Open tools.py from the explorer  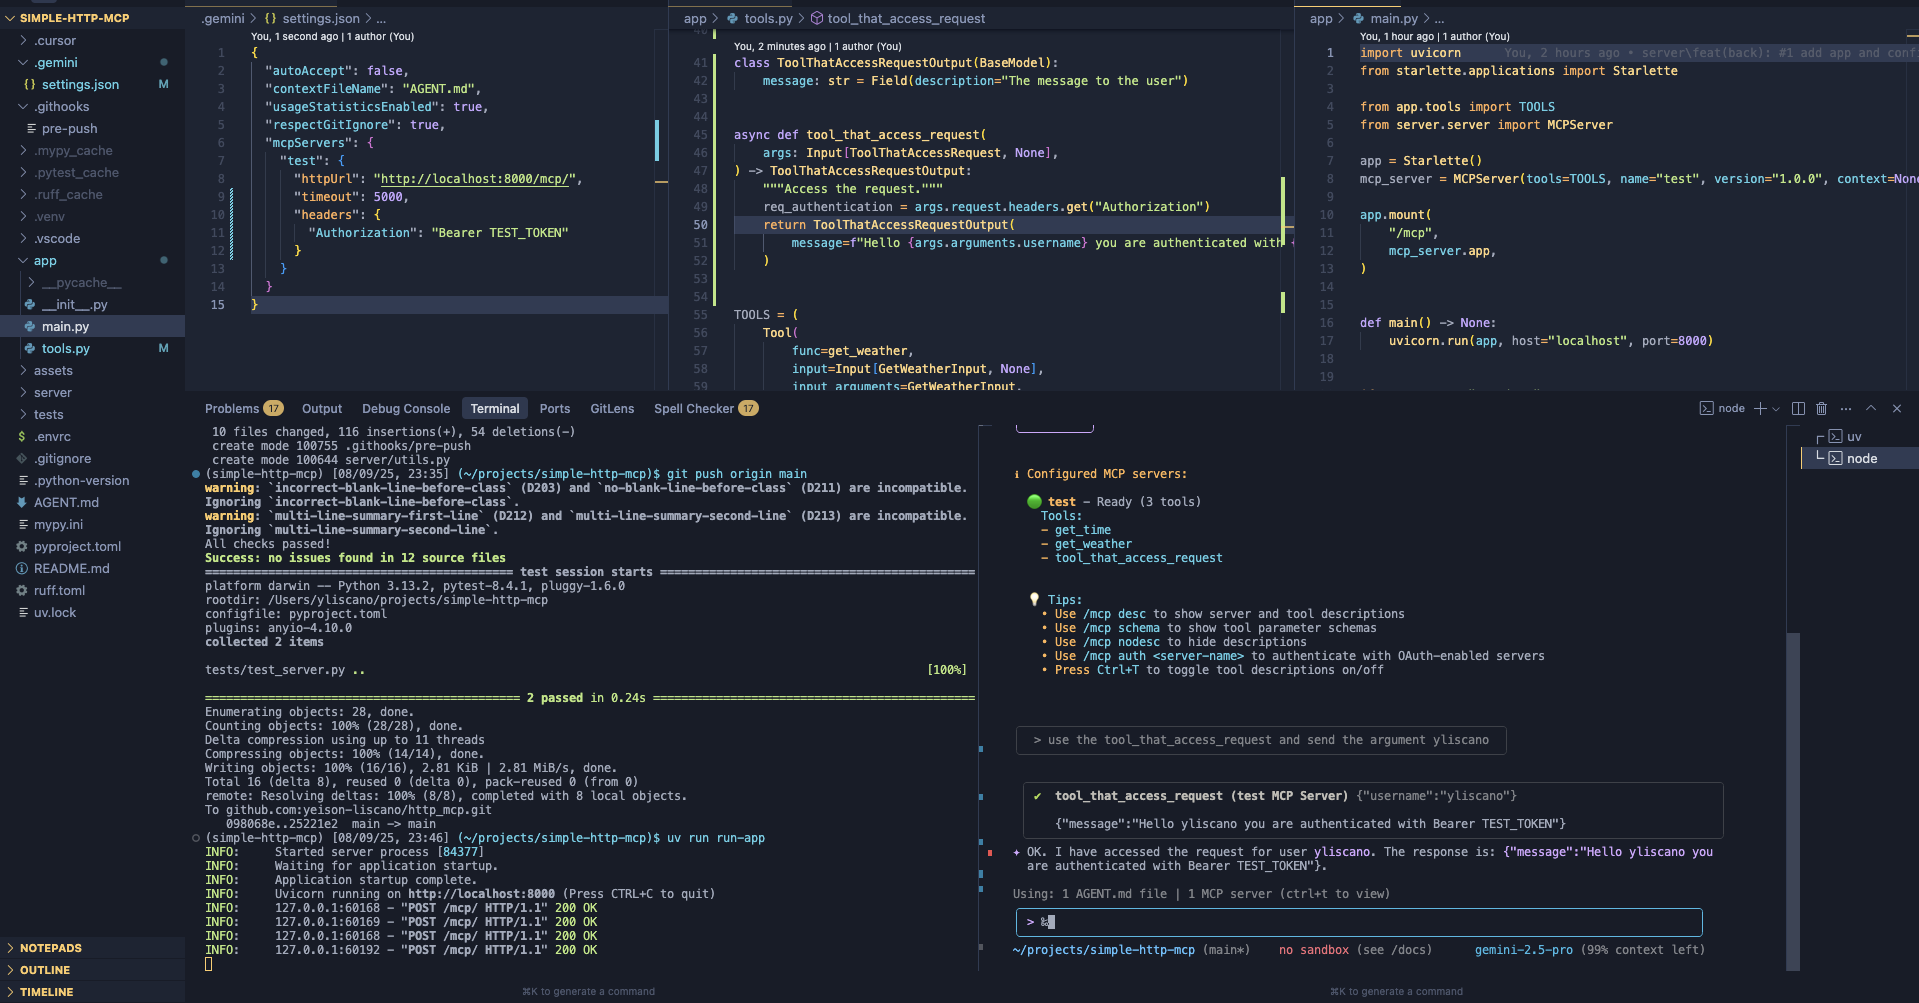(66, 348)
